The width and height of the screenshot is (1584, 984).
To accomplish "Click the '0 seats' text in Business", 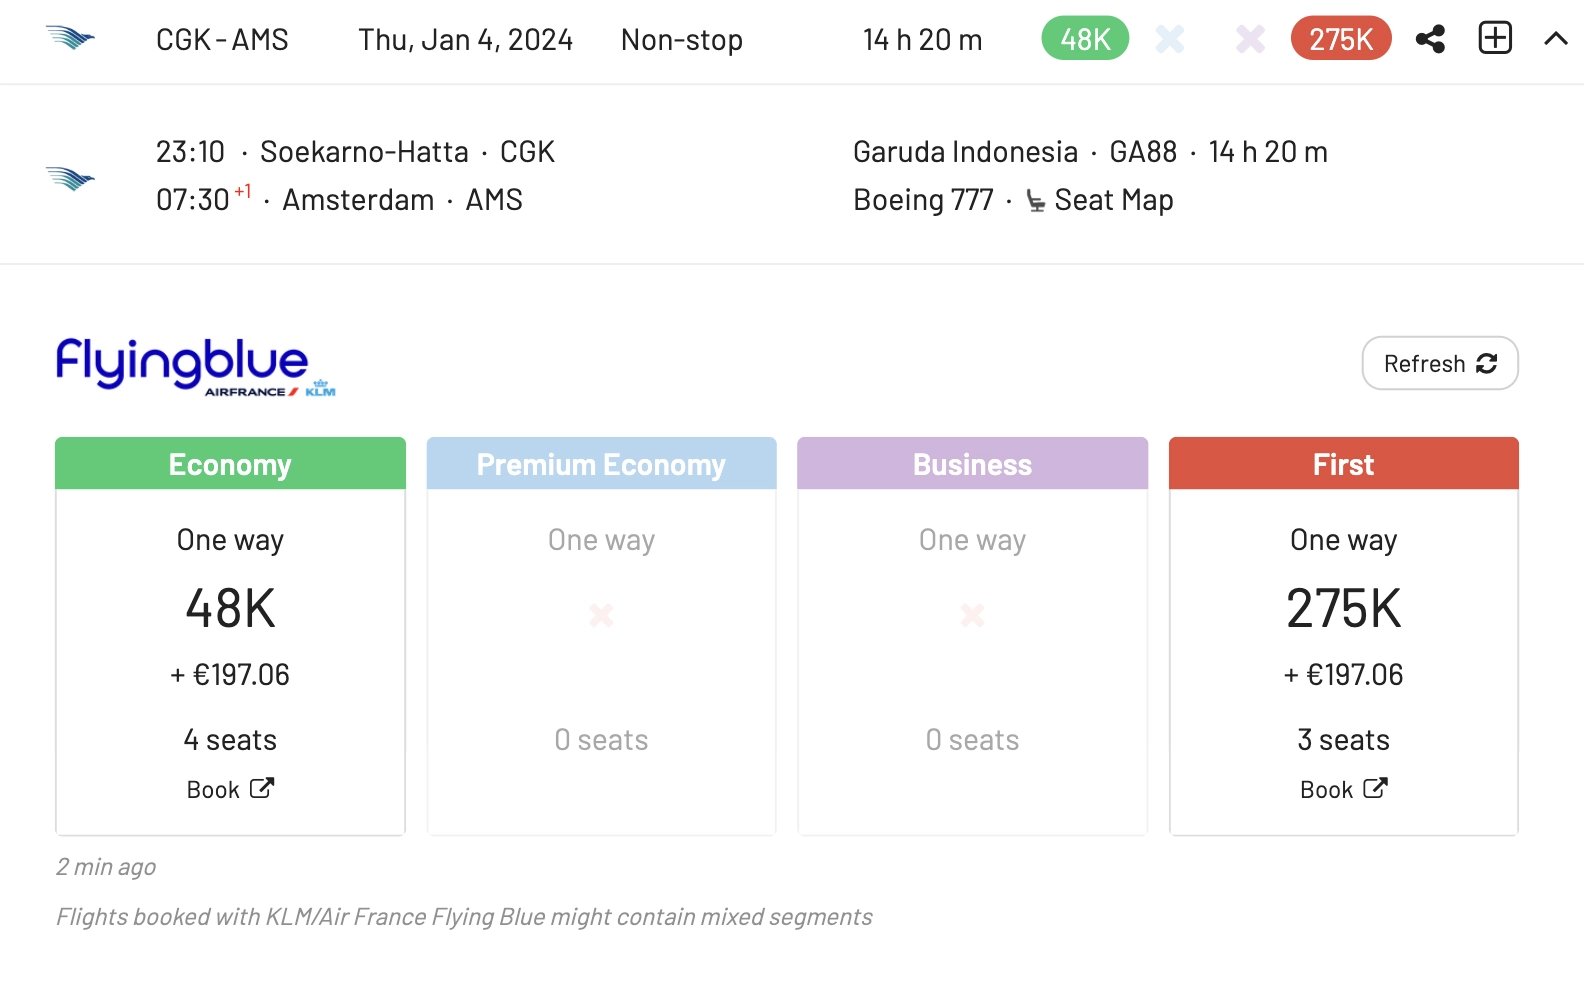I will (x=972, y=740).
